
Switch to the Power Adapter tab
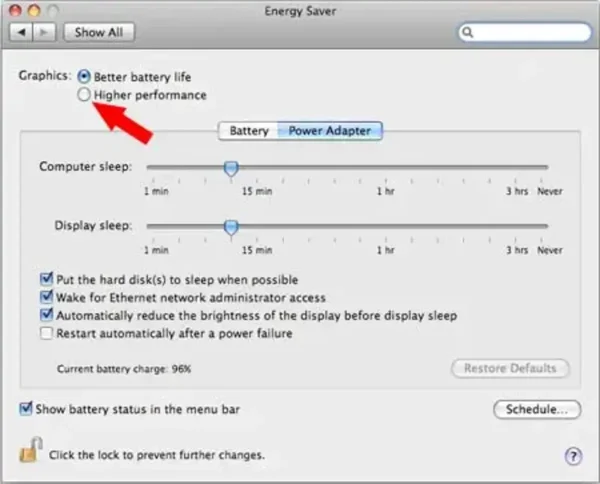tap(329, 131)
